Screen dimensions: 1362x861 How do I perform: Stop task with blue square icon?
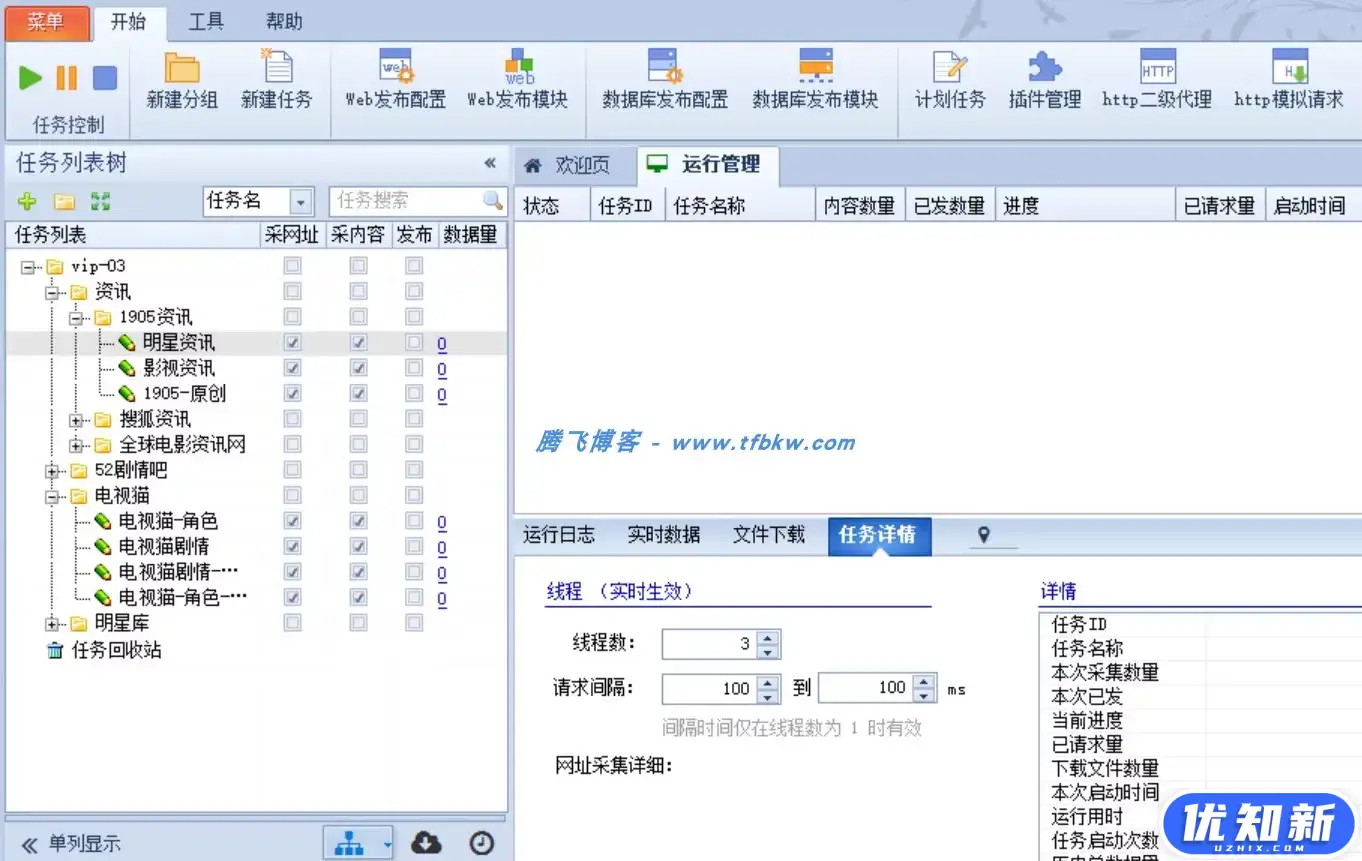tap(105, 78)
